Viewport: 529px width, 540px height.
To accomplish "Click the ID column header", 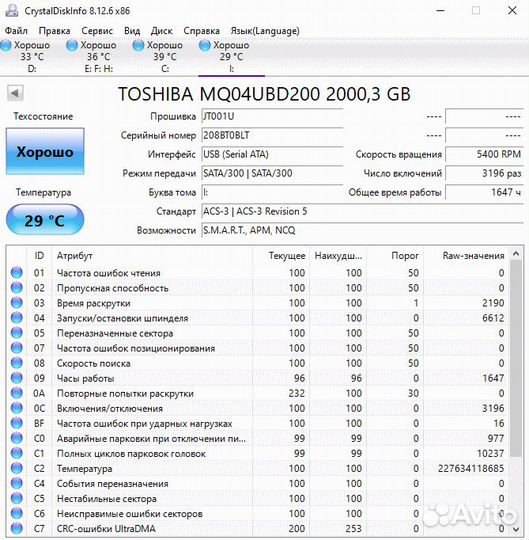I will [39, 256].
